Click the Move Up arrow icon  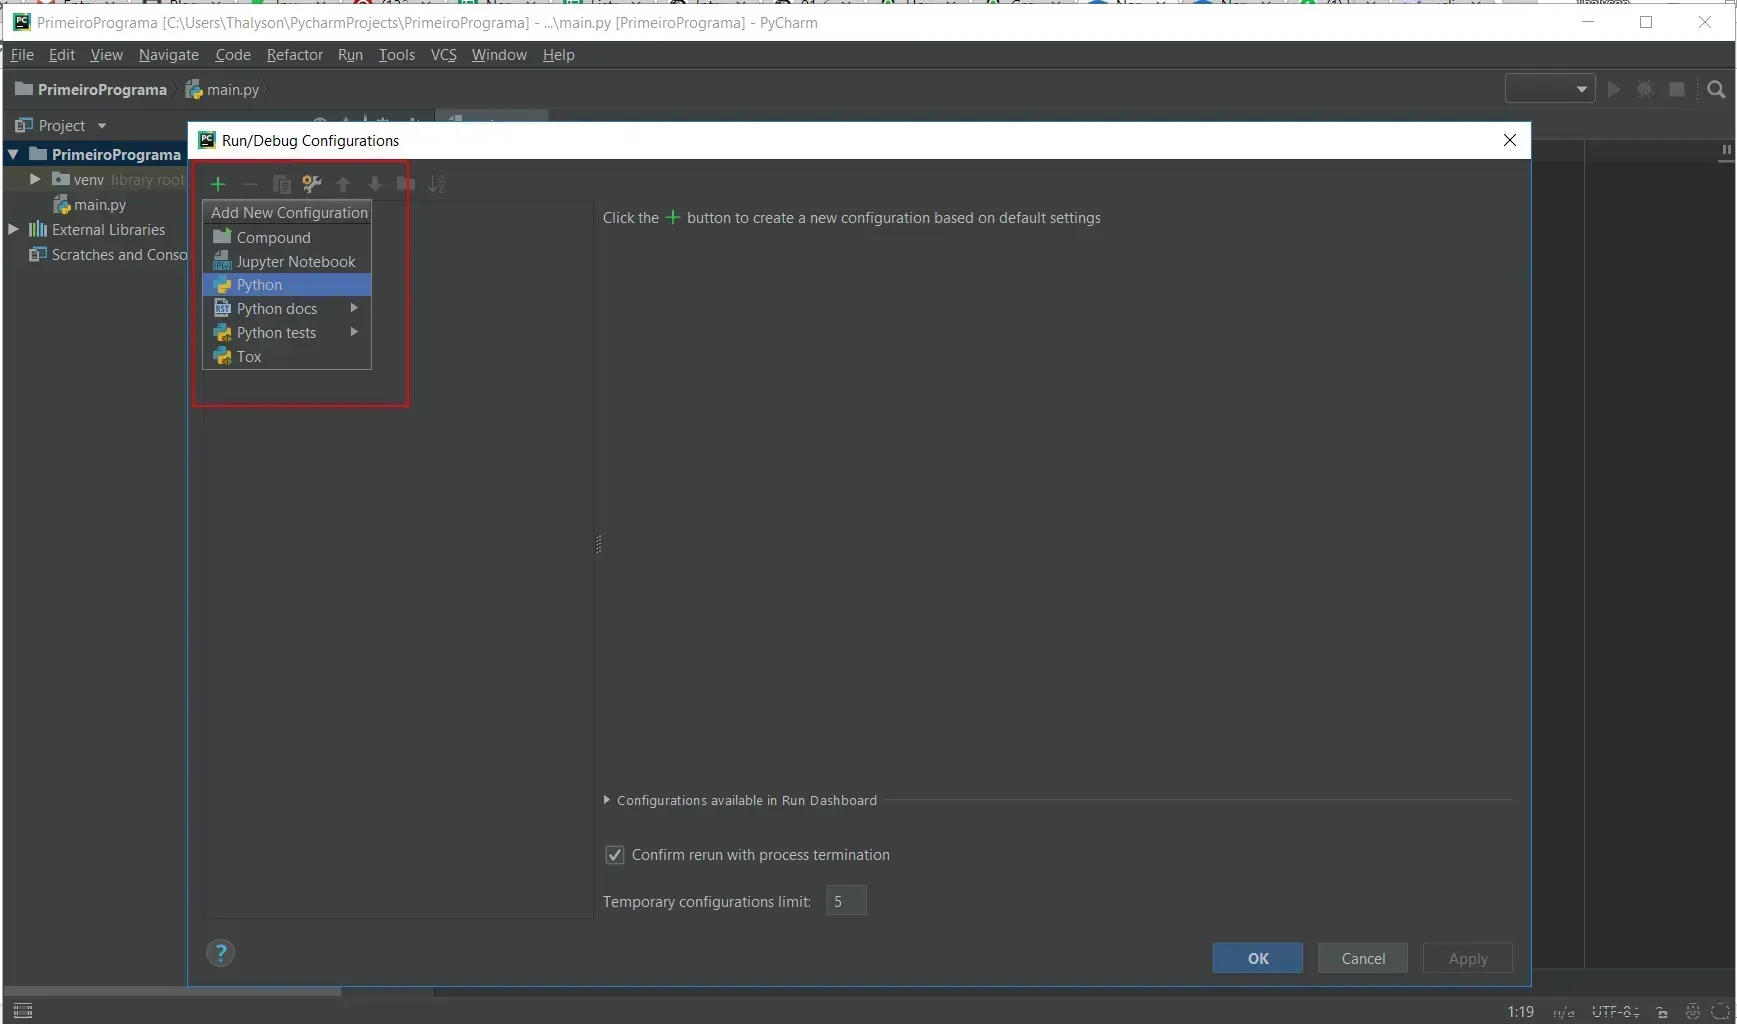click(x=343, y=184)
